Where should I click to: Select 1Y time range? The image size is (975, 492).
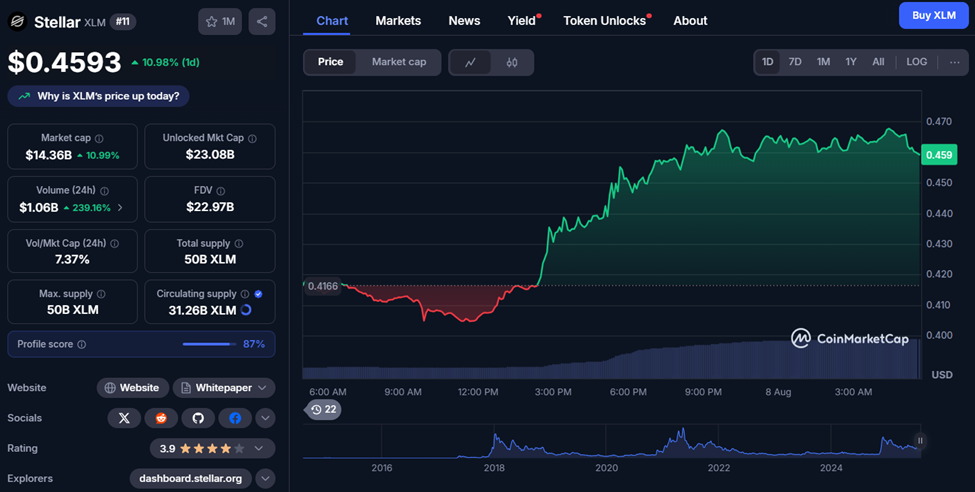point(851,62)
